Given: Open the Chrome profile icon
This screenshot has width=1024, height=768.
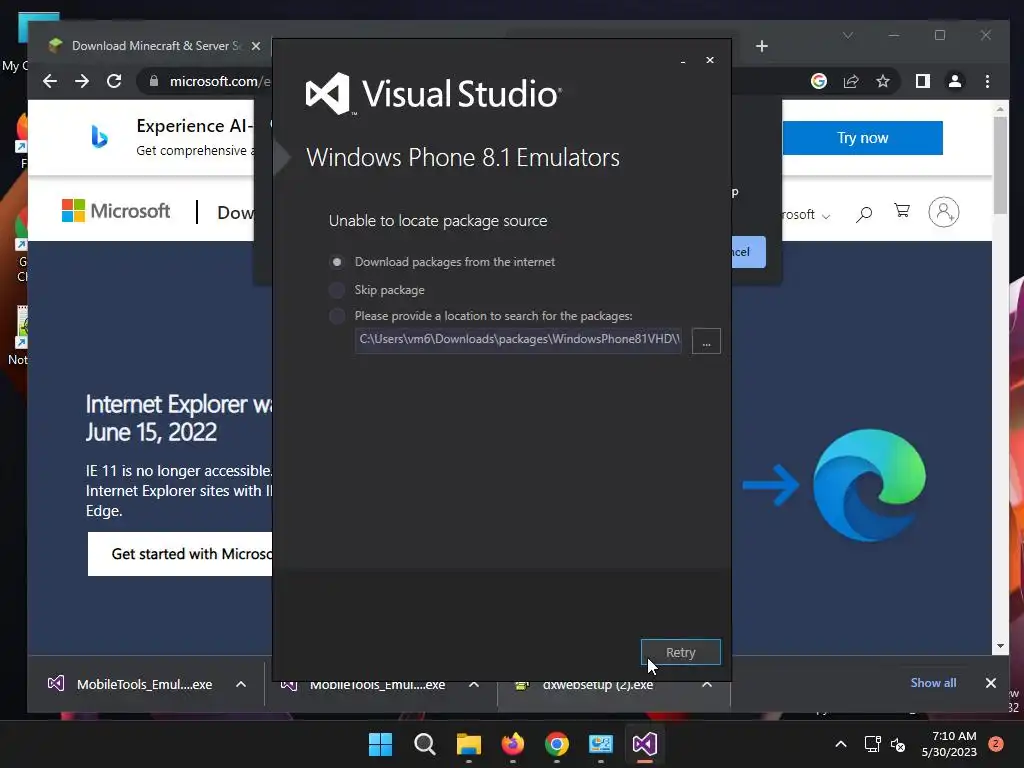Looking at the screenshot, I should click(x=955, y=81).
